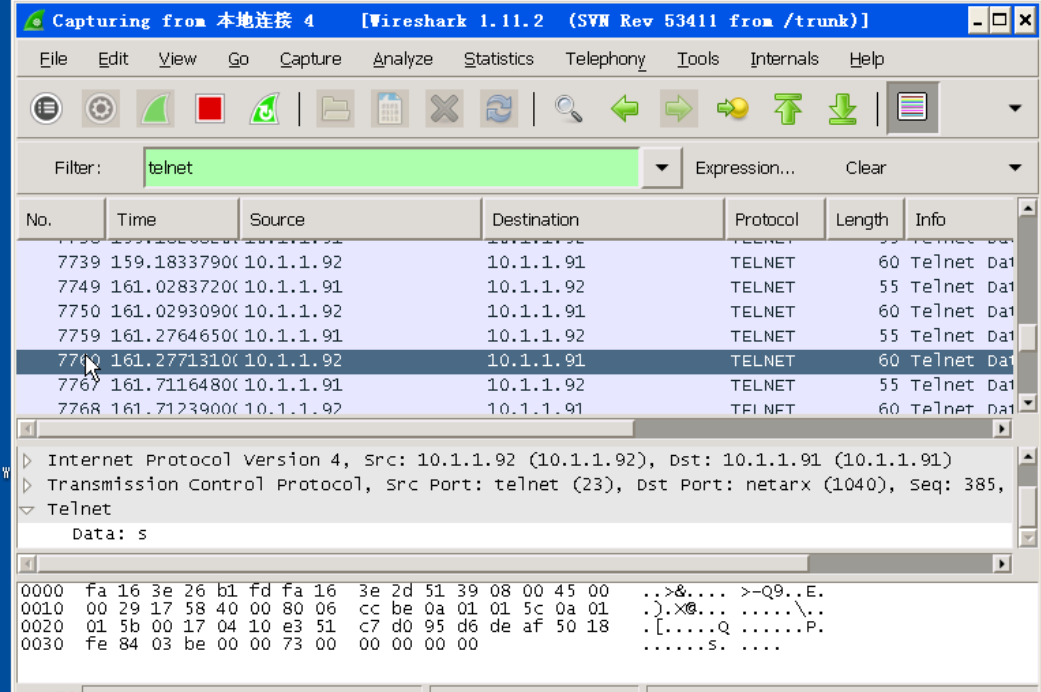Click packet list scroll up arrow
This screenshot has width=1041, height=692.
coord(1027,208)
